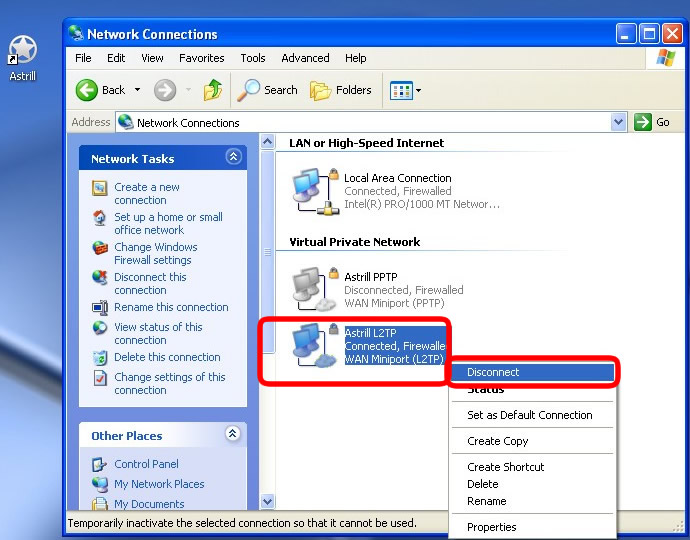This screenshot has height=540, width=690.
Task: Choose Create Shortcut from the context menu
Action: pos(533,467)
